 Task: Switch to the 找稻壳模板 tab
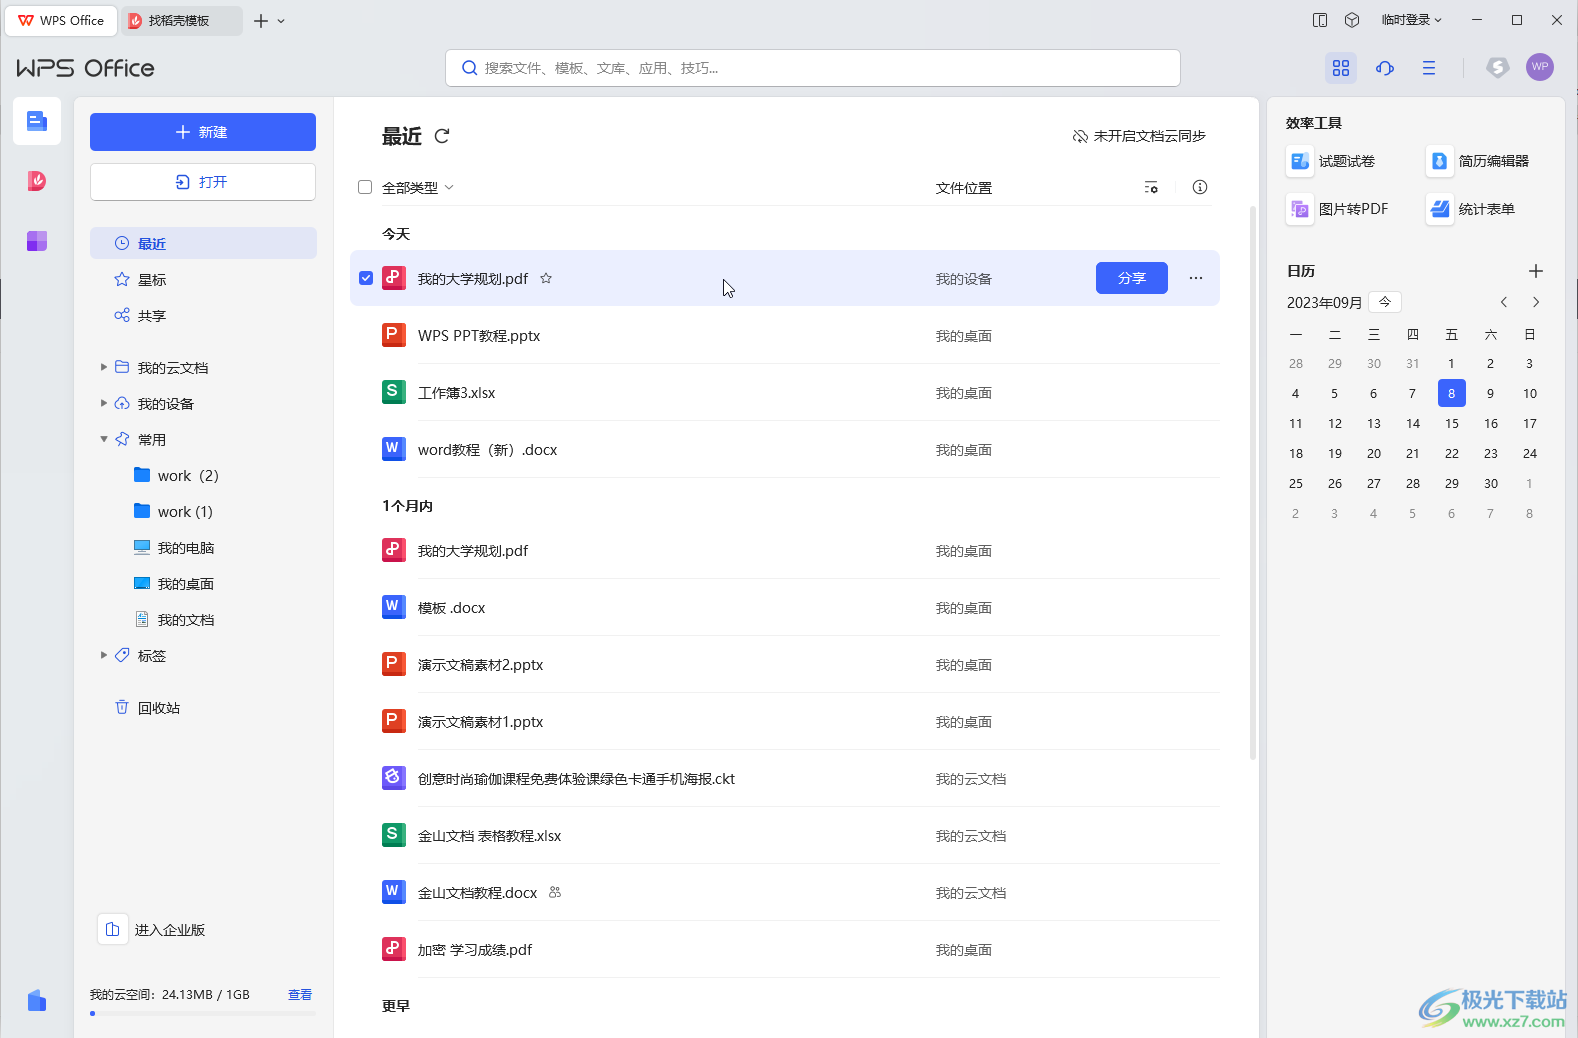click(181, 20)
